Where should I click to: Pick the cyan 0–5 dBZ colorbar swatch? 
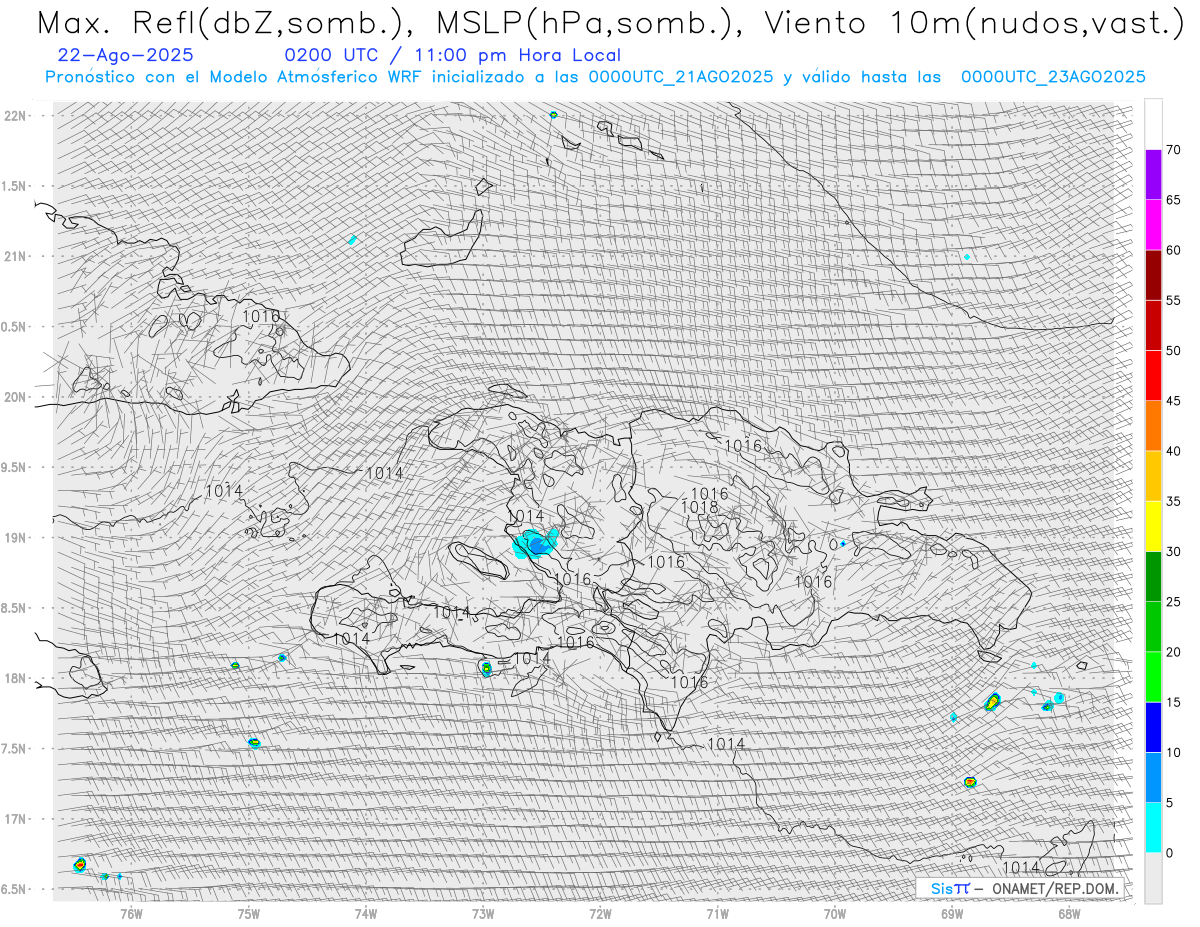coord(1153,827)
